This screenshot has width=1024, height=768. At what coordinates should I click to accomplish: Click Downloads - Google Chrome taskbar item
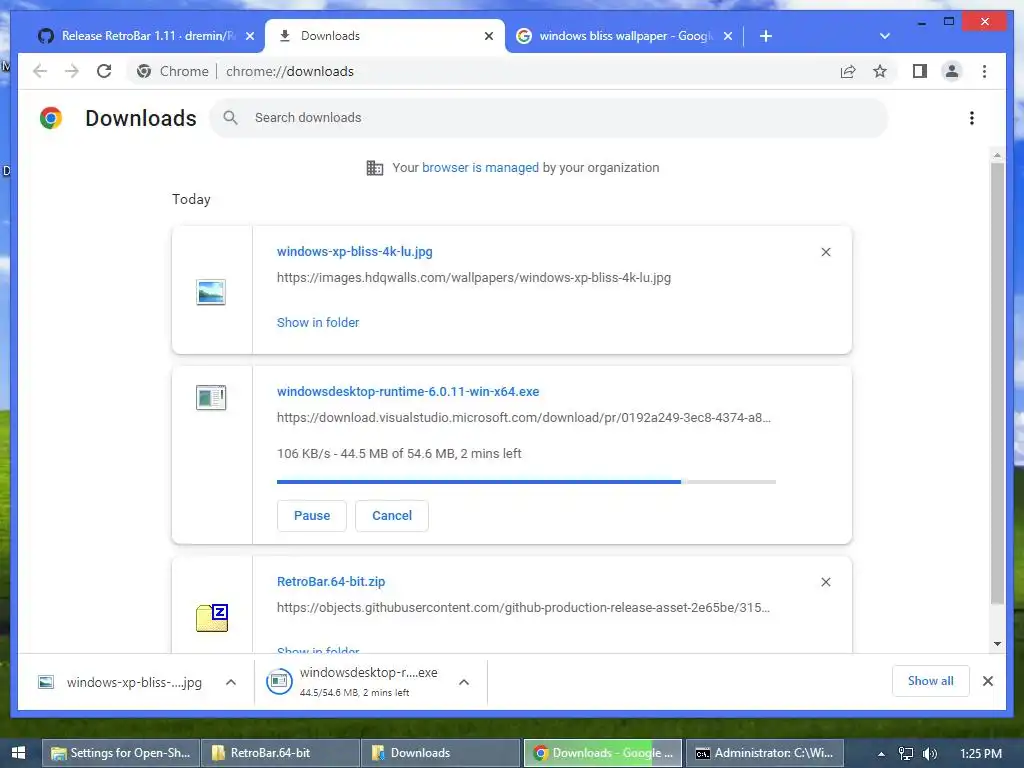[x=603, y=753]
